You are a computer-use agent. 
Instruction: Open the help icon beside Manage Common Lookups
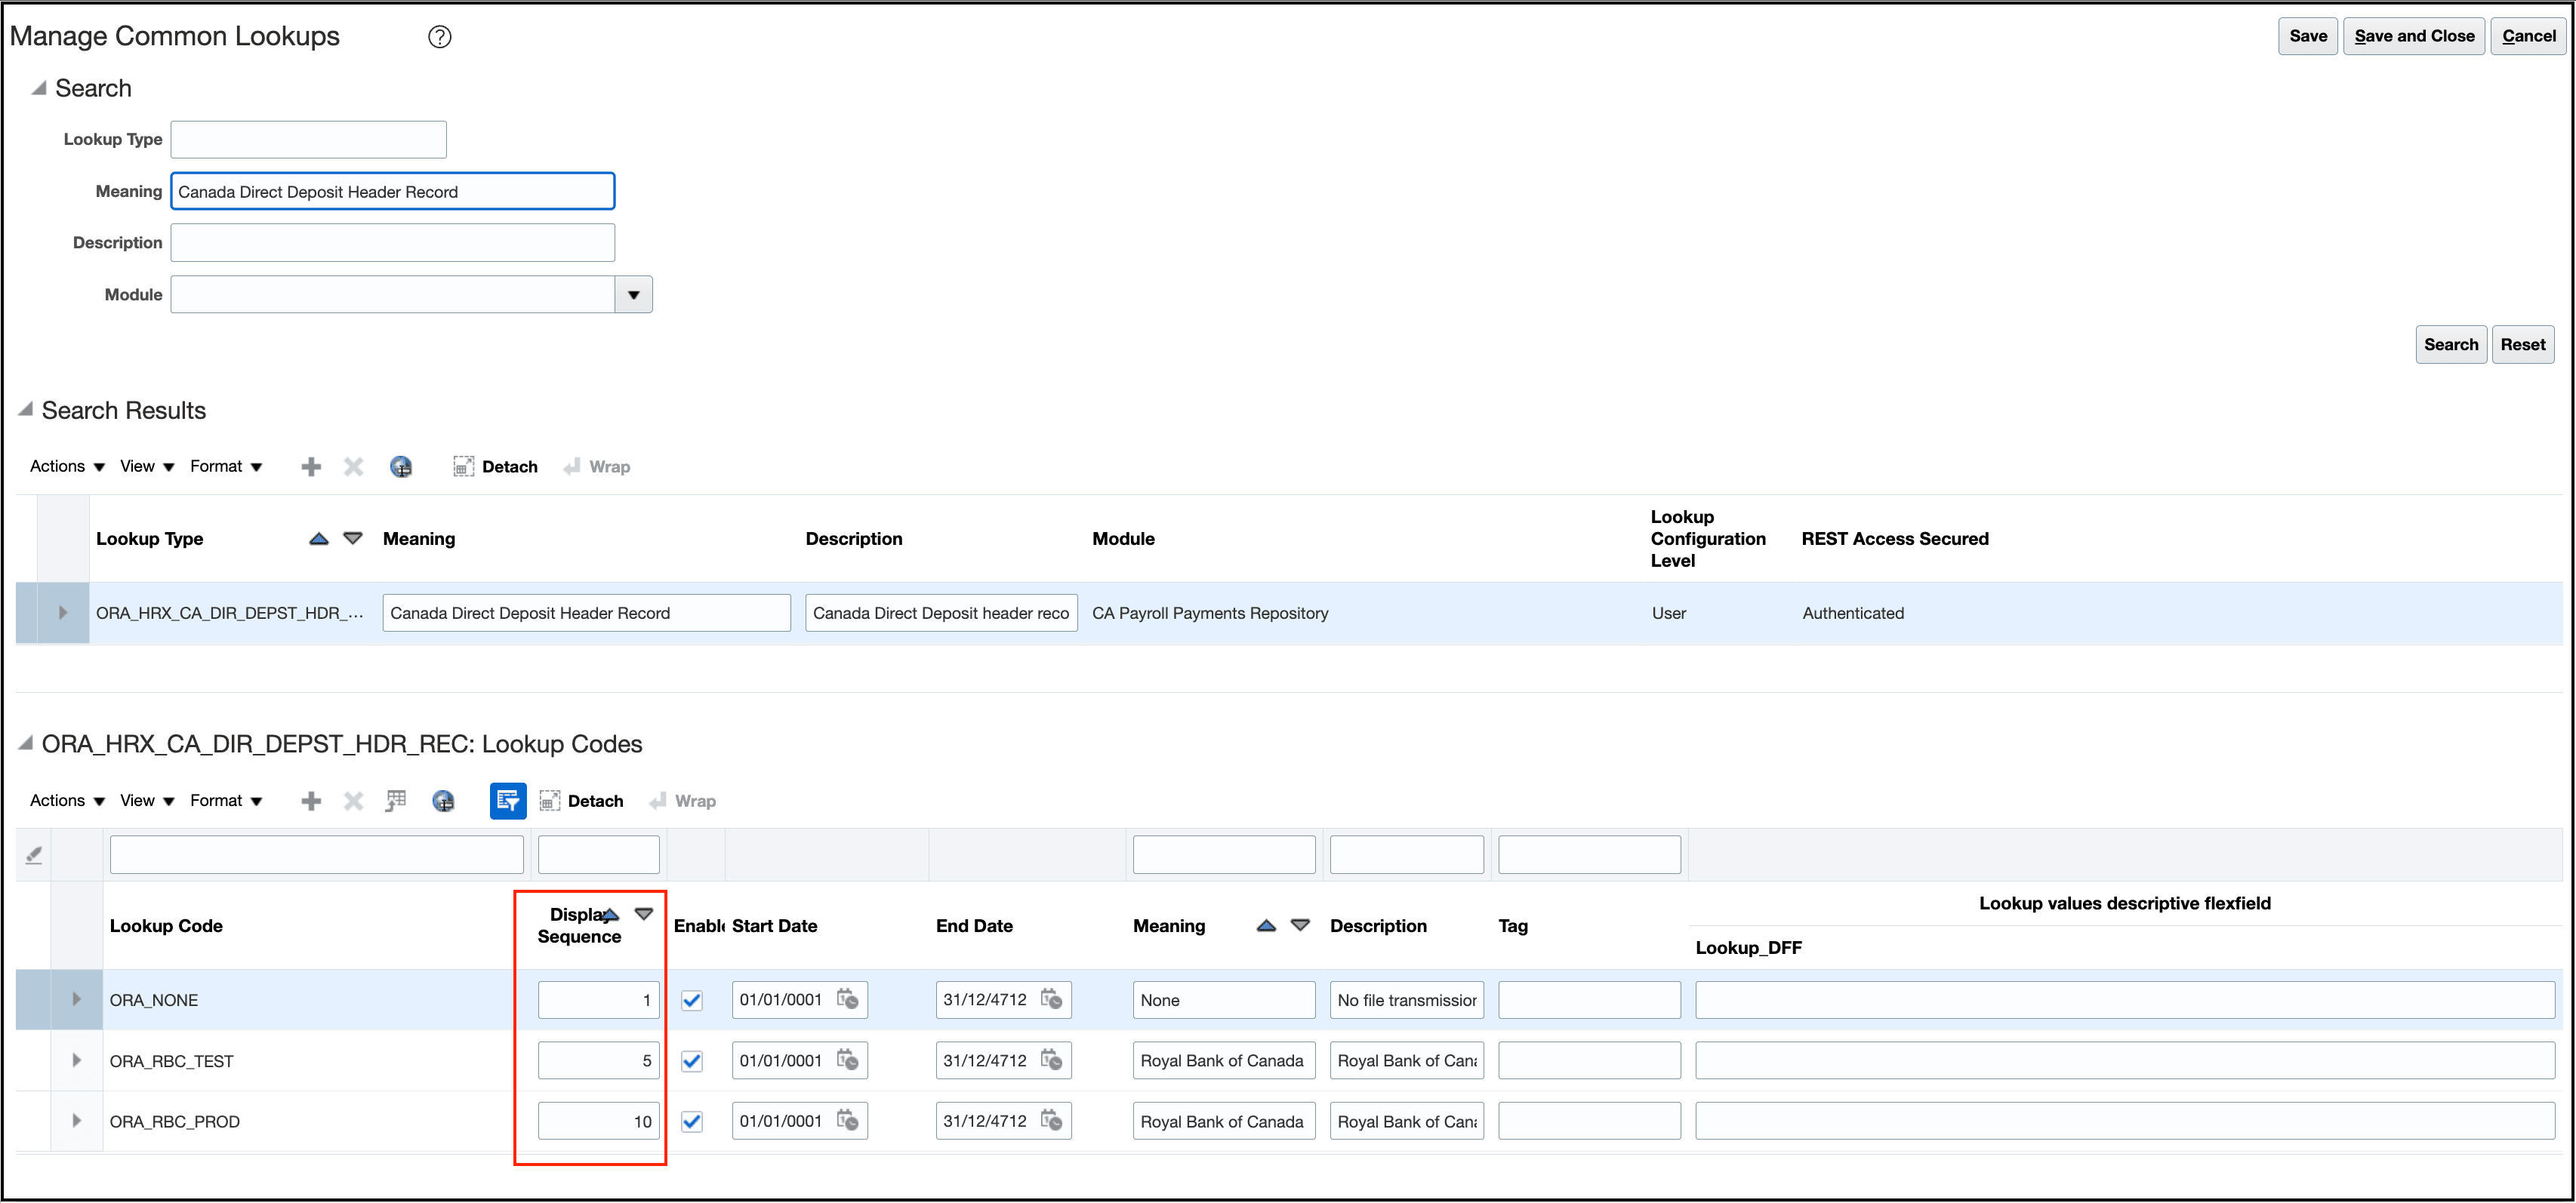click(440, 37)
